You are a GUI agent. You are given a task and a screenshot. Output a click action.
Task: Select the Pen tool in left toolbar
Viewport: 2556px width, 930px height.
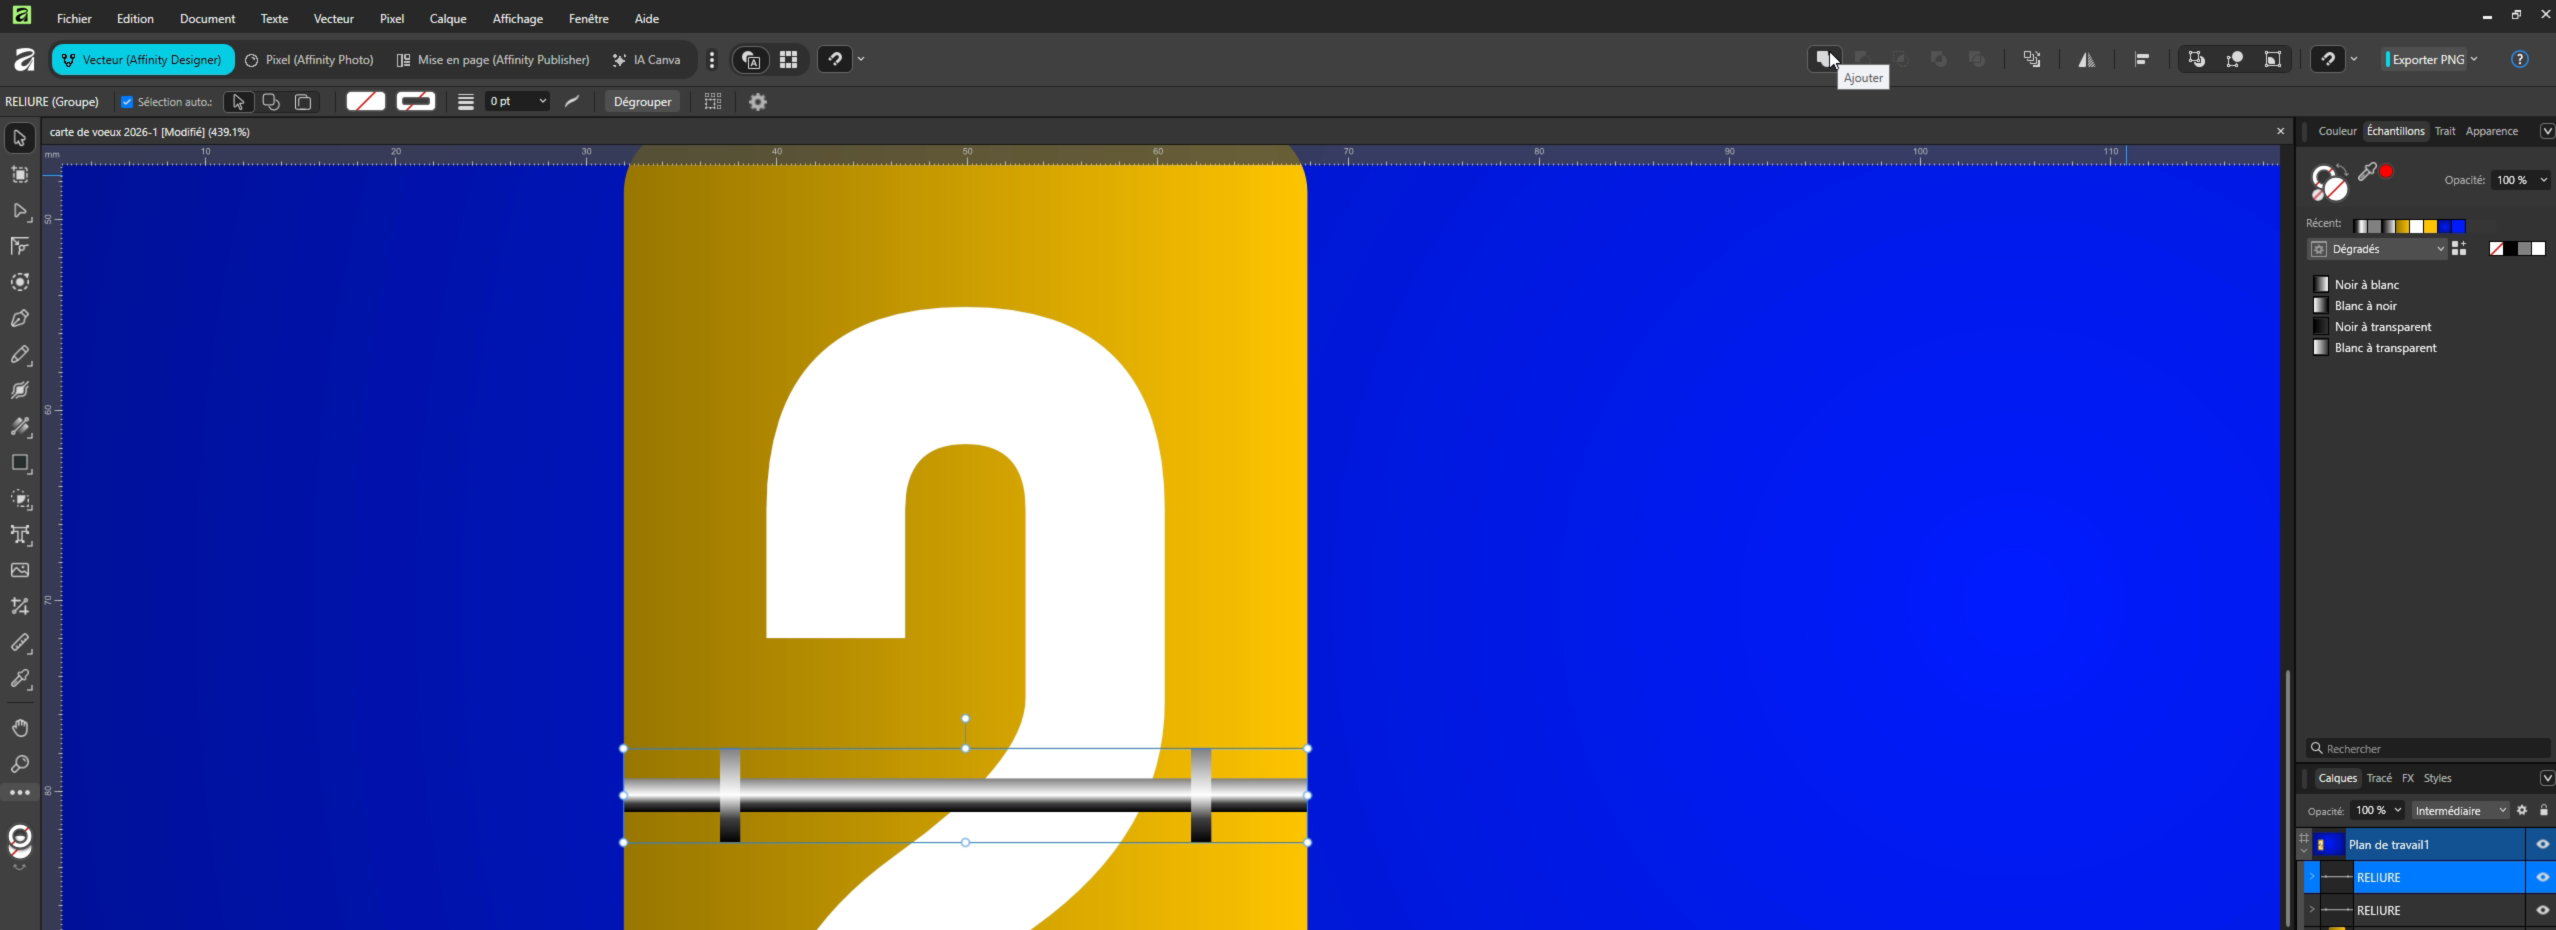[19, 319]
